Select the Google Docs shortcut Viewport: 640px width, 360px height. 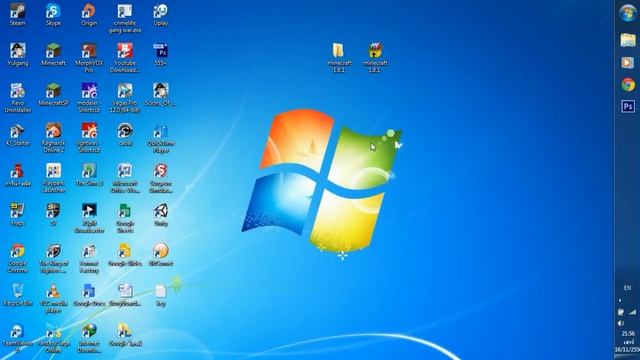[89, 294]
